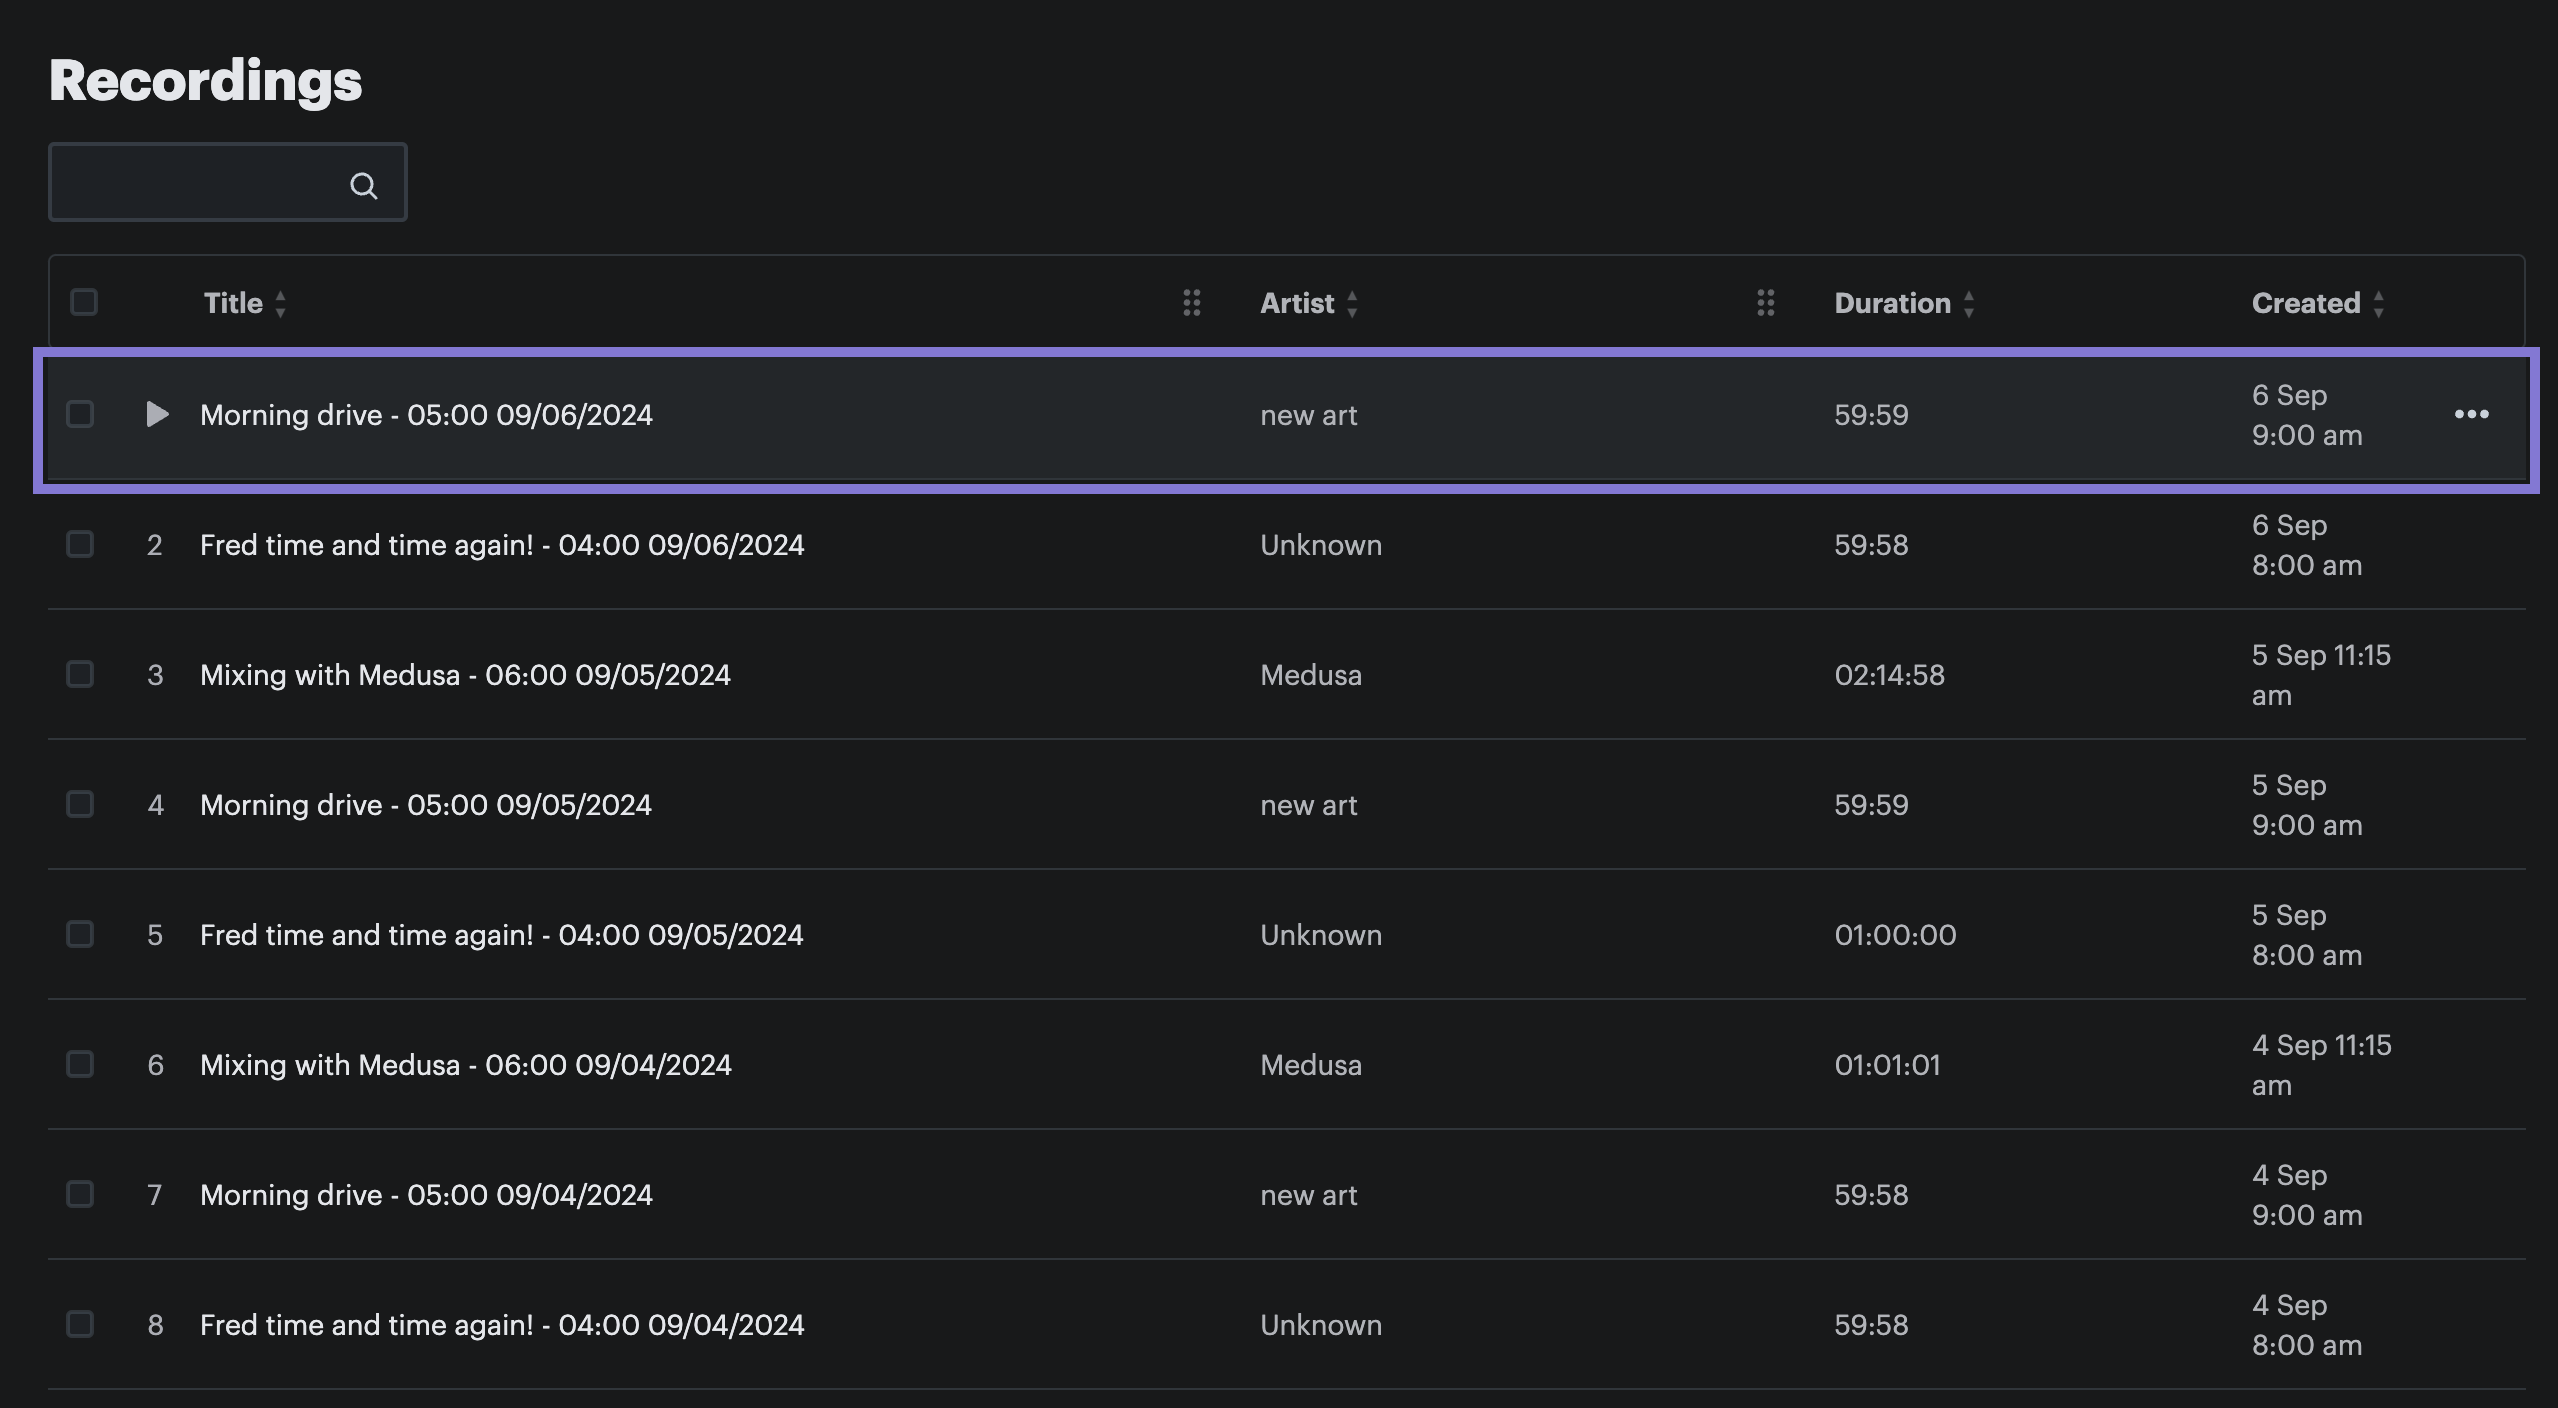The height and width of the screenshot is (1408, 2558).
Task: Focus the recordings search field
Action: tap(227, 182)
